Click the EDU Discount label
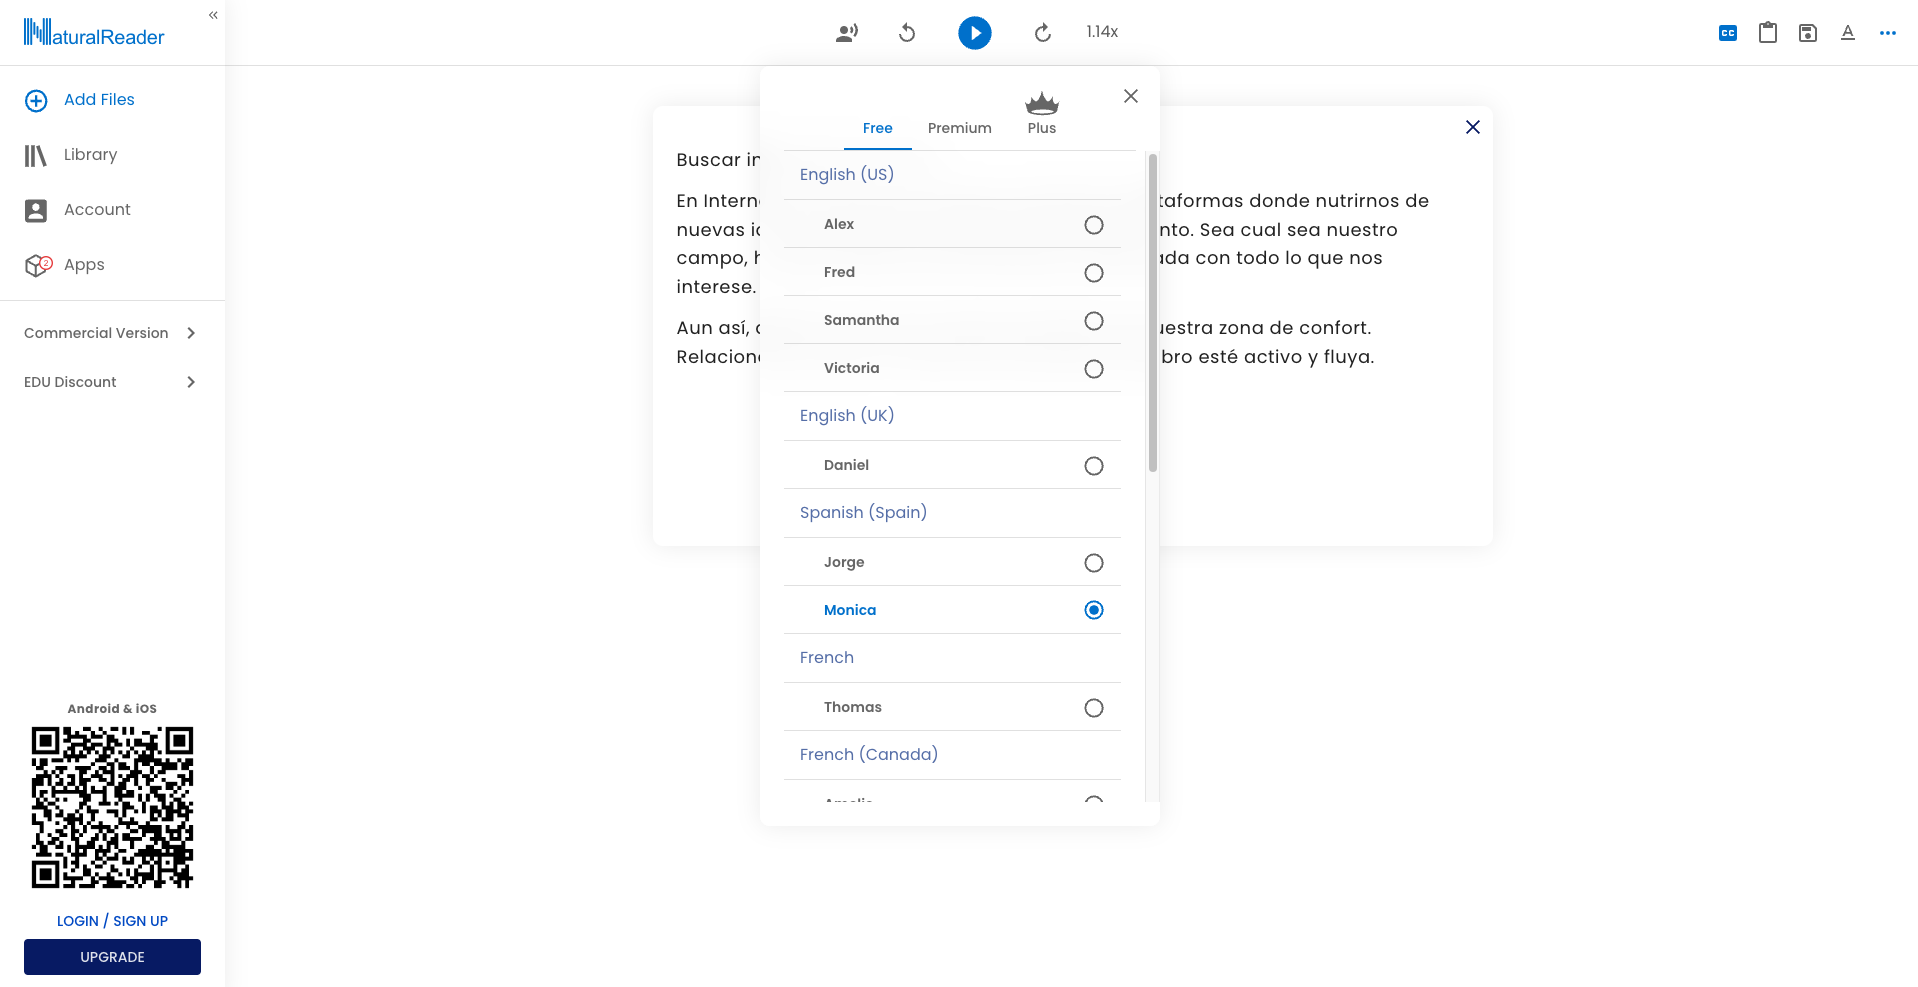The height and width of the screenshot is (987, 1918). (70, 382)
